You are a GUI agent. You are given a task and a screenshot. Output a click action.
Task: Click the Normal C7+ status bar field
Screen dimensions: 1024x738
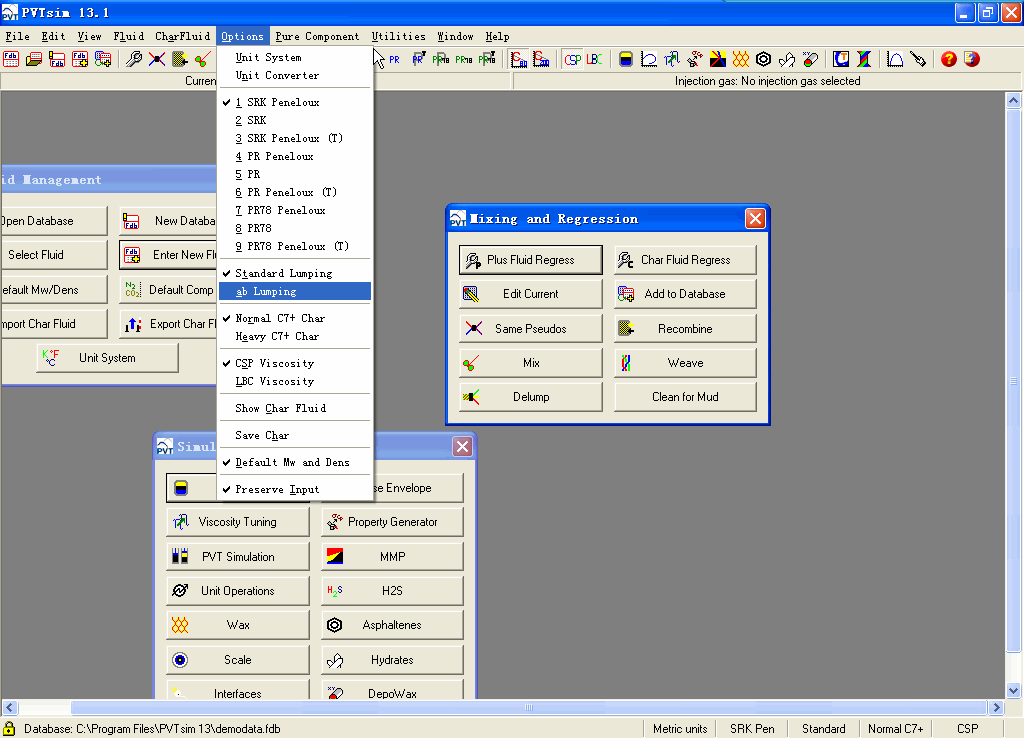[x=895, y=729]
